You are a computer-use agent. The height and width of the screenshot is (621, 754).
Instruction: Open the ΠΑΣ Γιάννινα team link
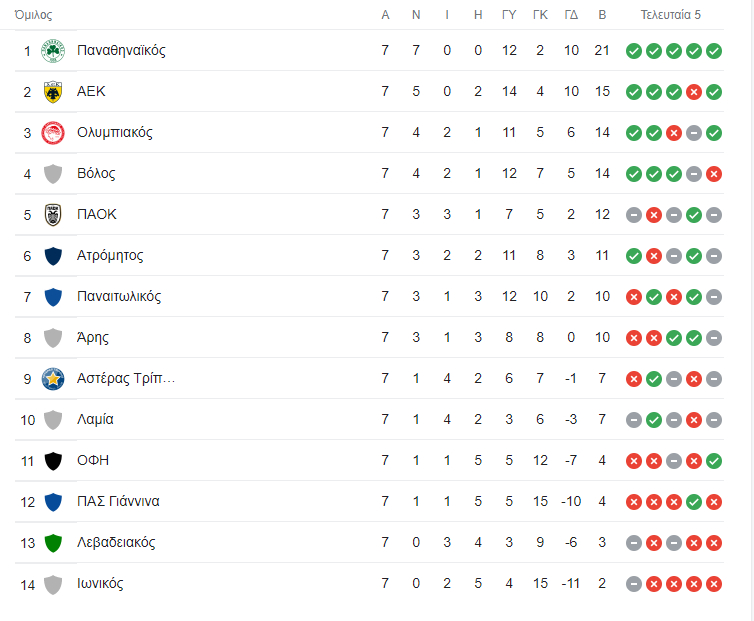pos(118,502)
